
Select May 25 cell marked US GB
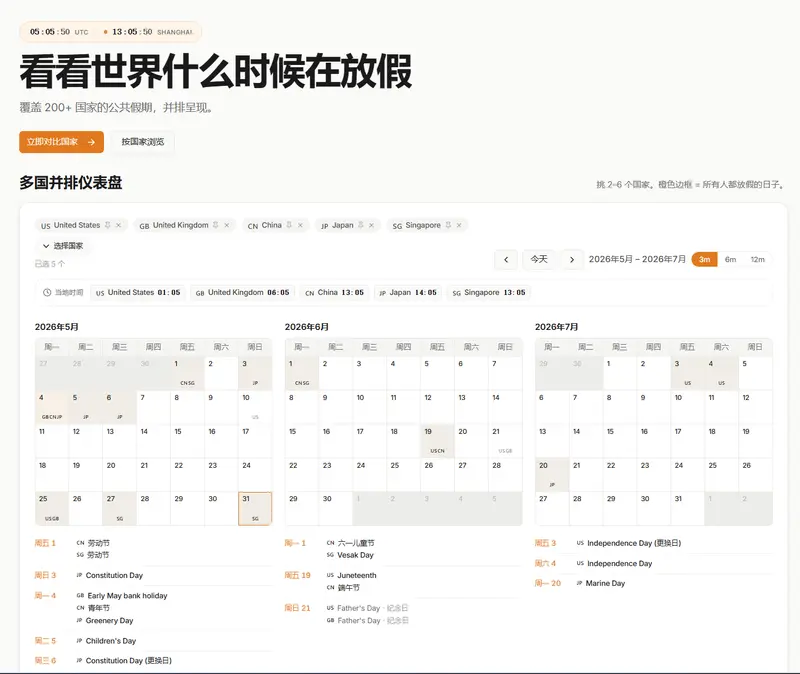(x=52, y=508)
